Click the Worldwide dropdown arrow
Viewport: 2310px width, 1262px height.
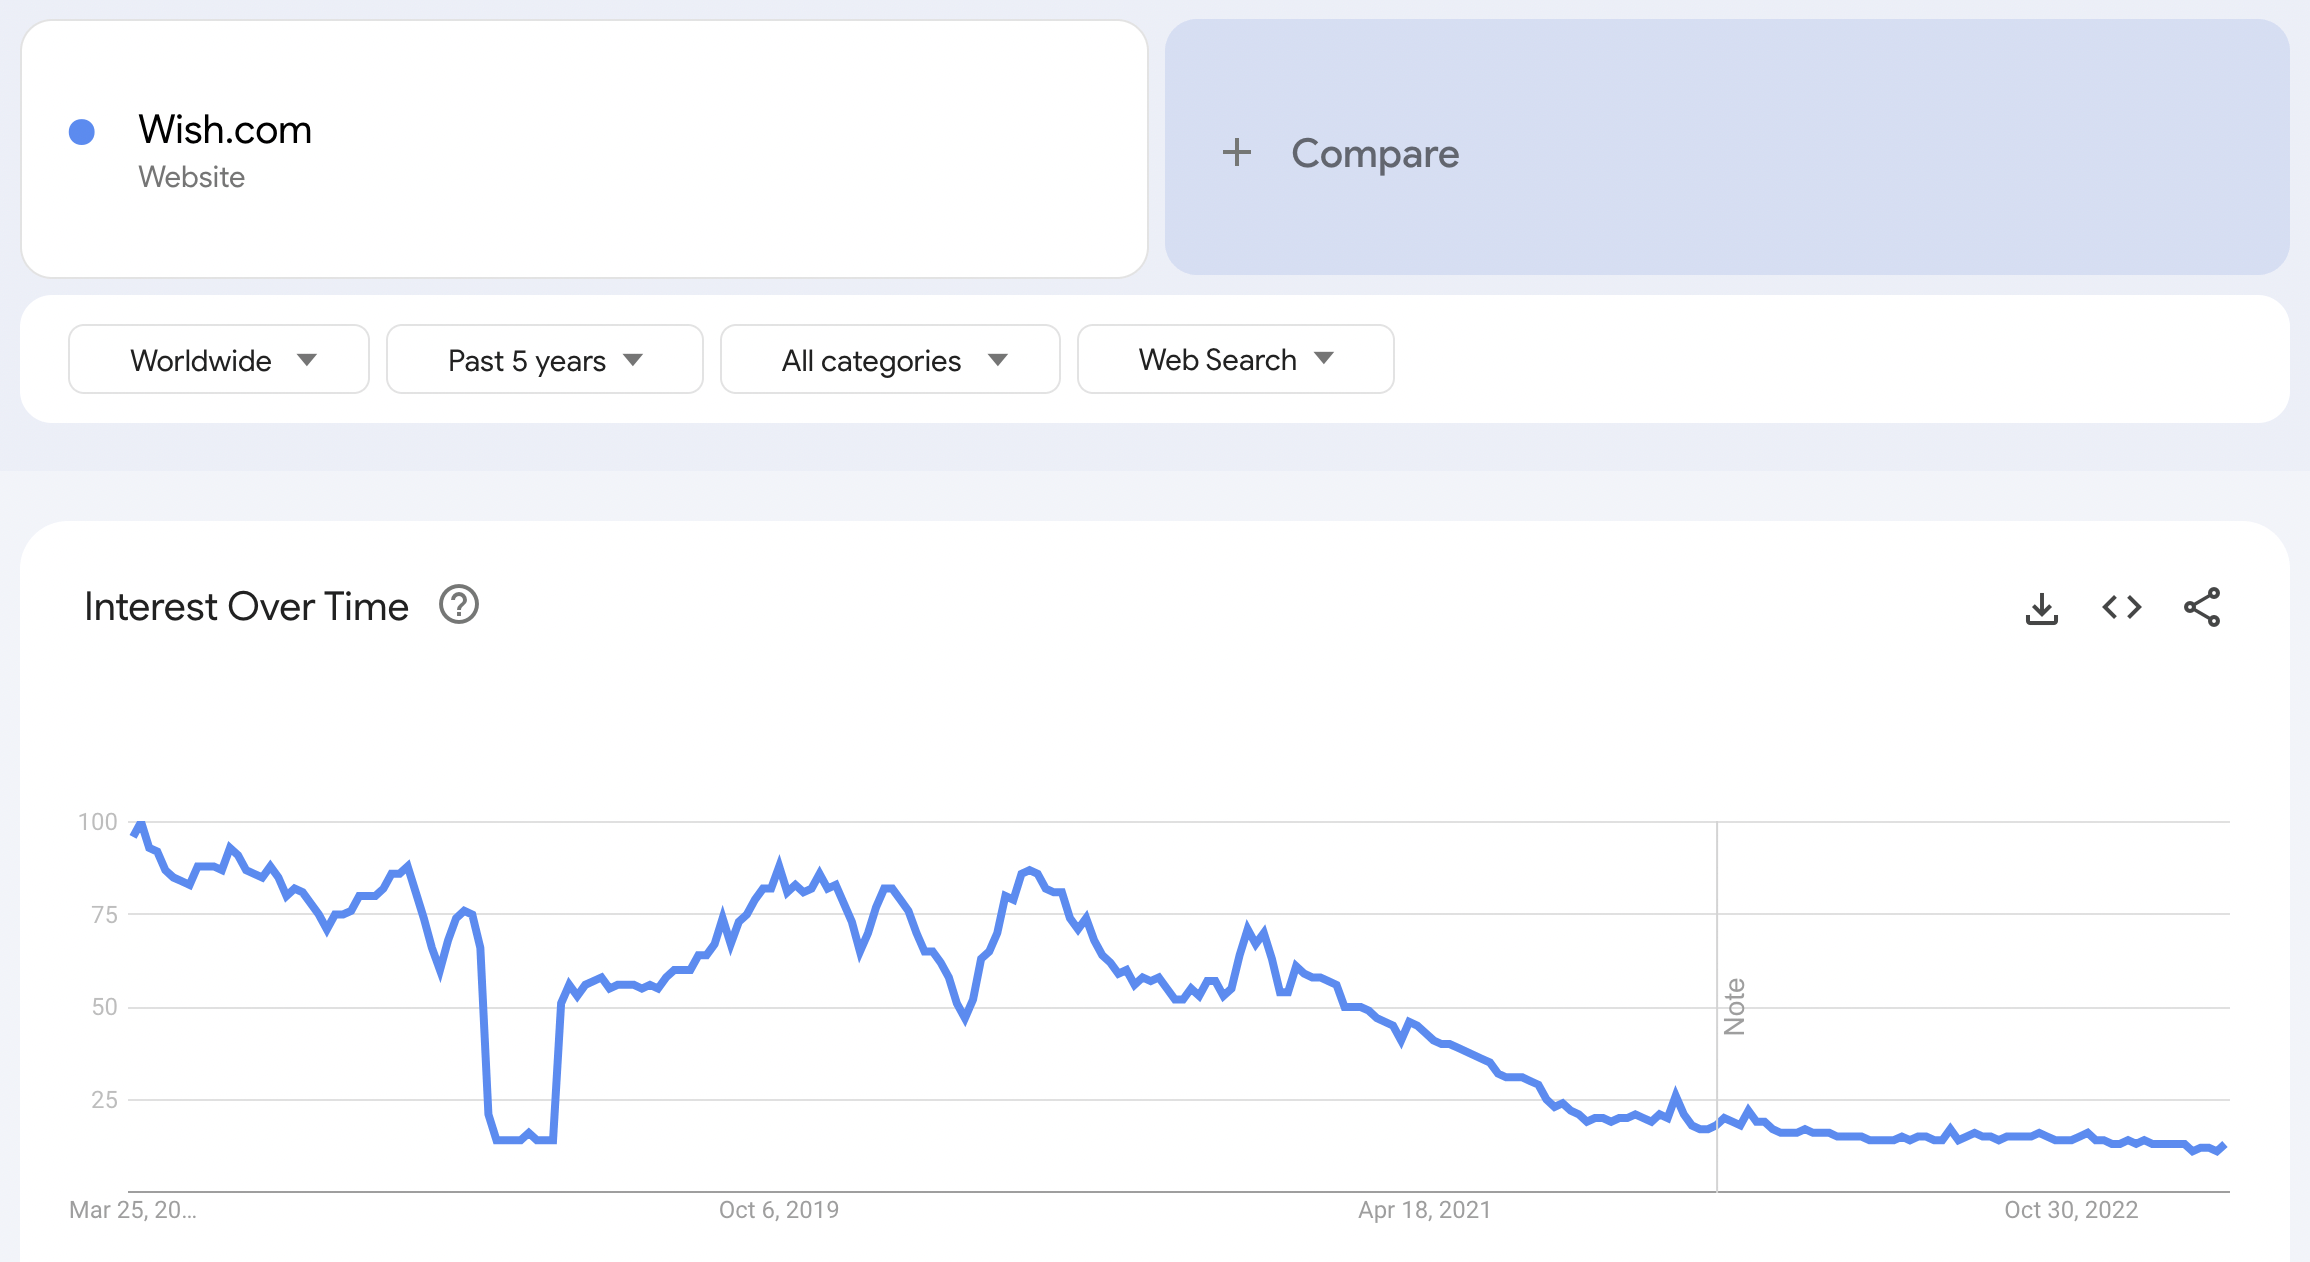(310, 360)
